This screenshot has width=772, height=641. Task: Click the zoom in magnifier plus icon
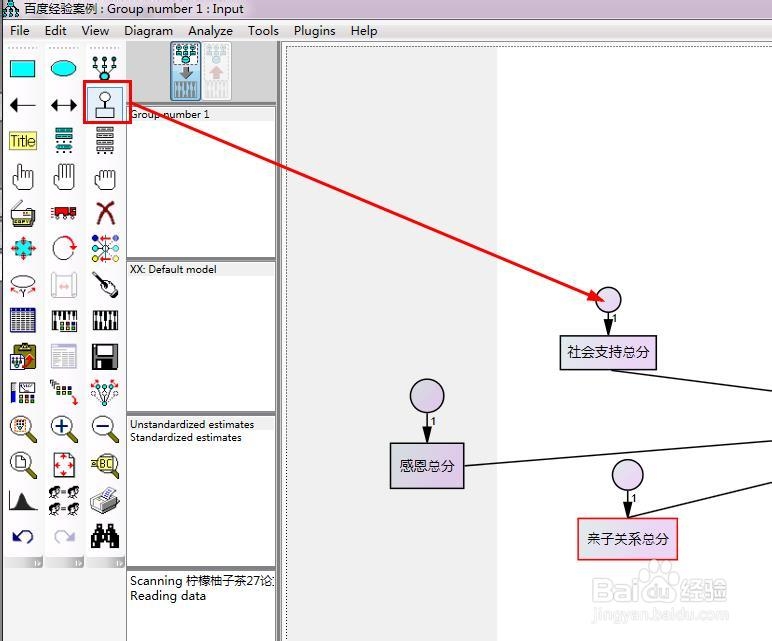point(64,429)
